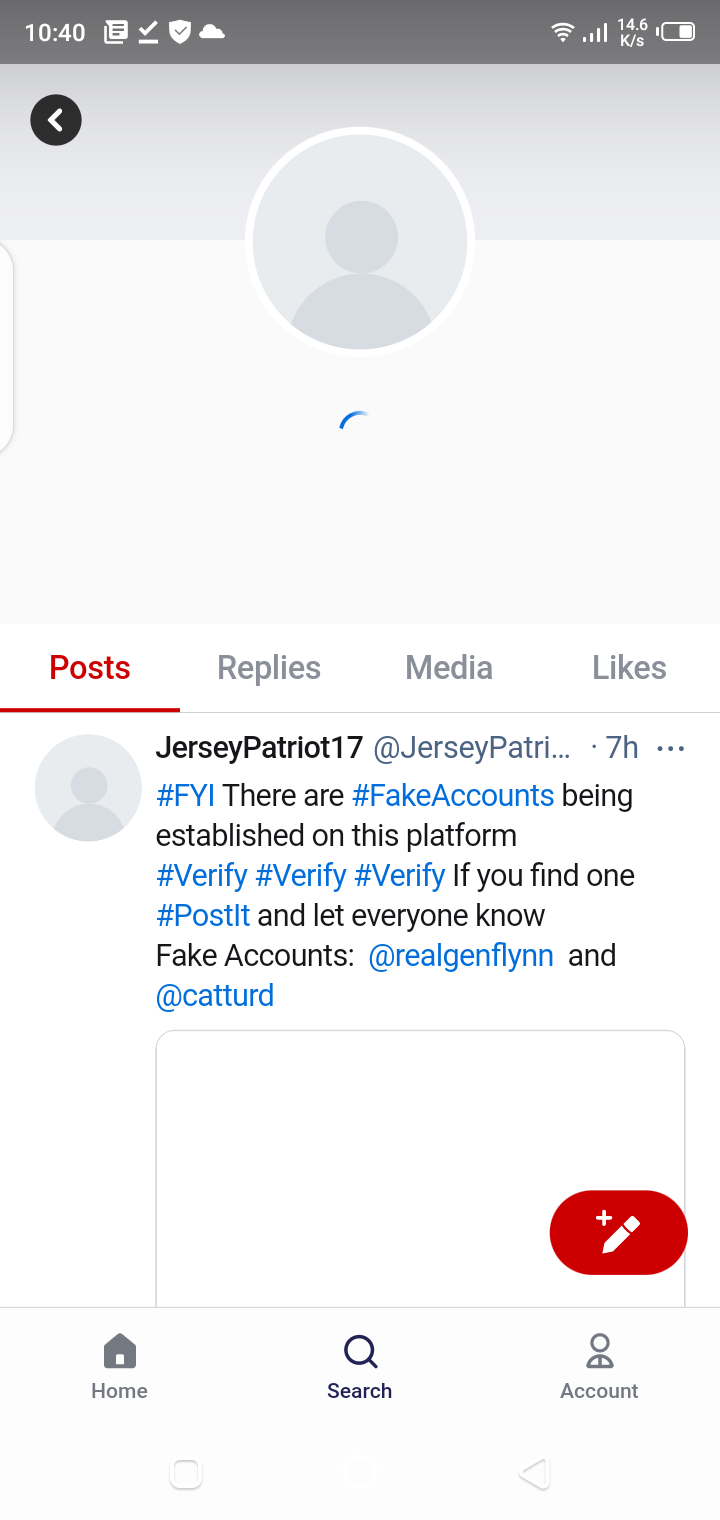720x1520 pixels.
Task: Tap the #FYI hashtag
Action: (186, 796)
